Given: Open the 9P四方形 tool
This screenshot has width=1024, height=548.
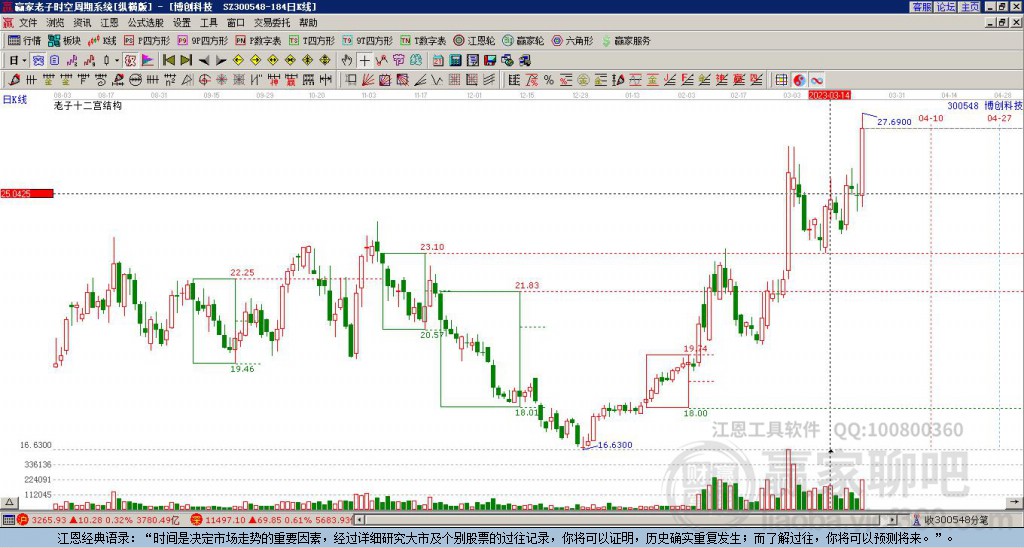Looking at the screenshot, I should pos(202,40).
